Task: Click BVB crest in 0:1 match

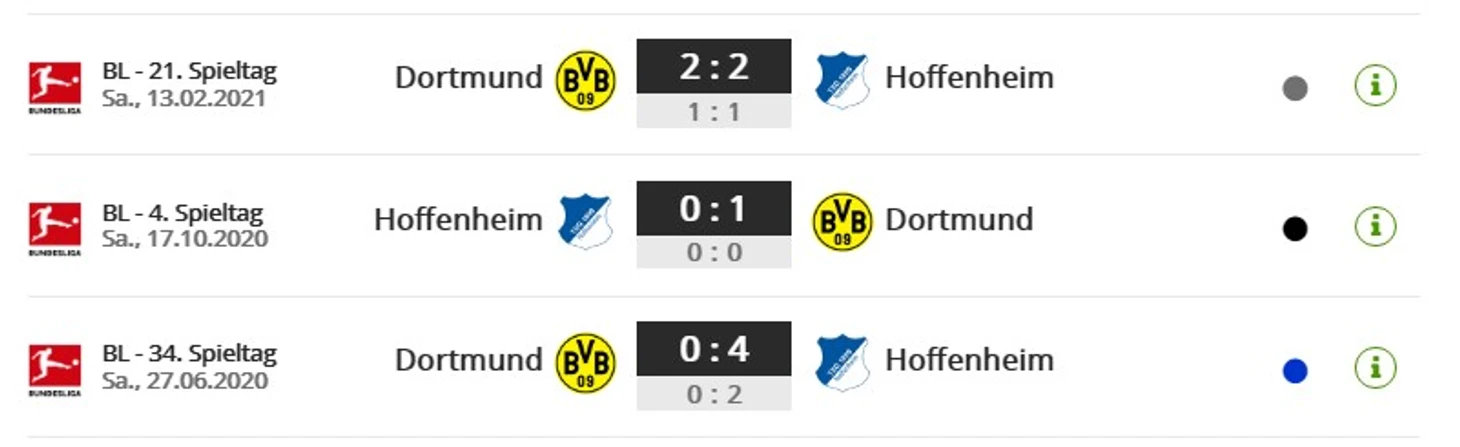Action: (843, 222)
